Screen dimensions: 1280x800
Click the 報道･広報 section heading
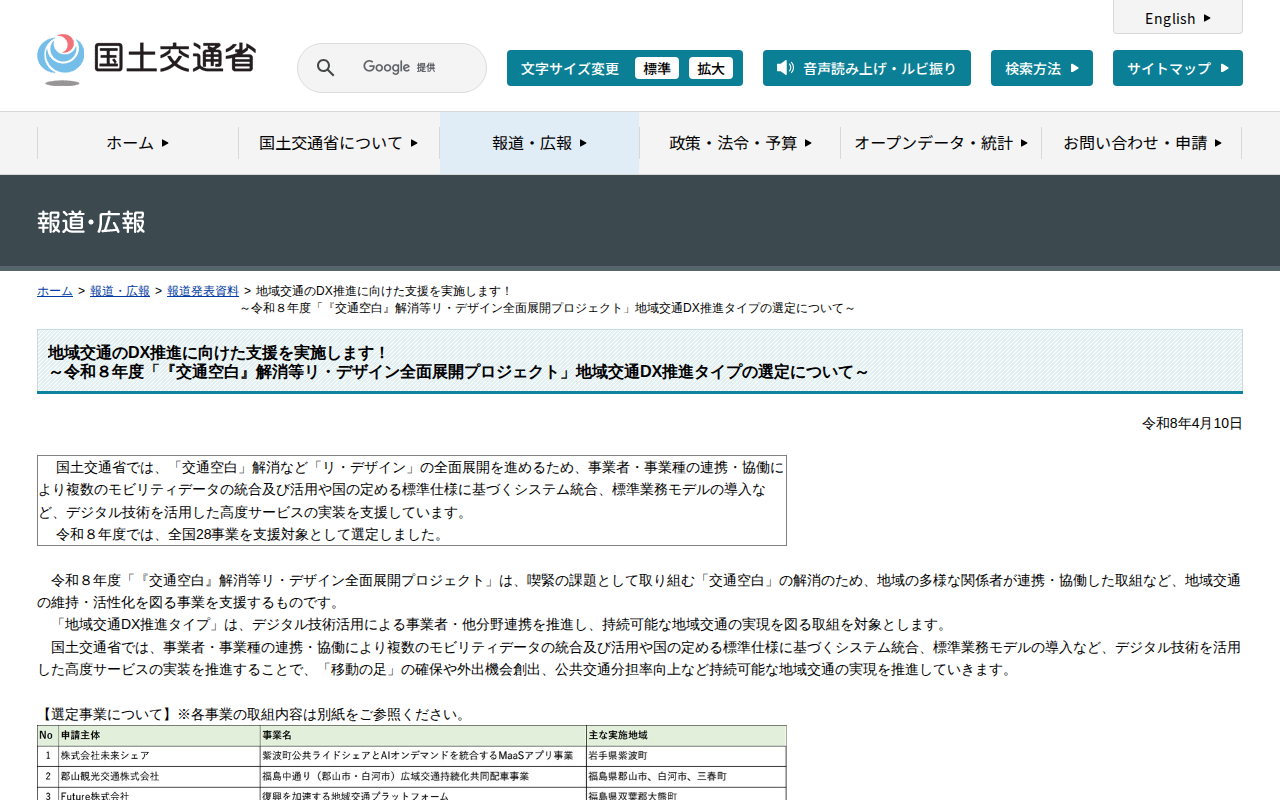(x=91, y=222)
